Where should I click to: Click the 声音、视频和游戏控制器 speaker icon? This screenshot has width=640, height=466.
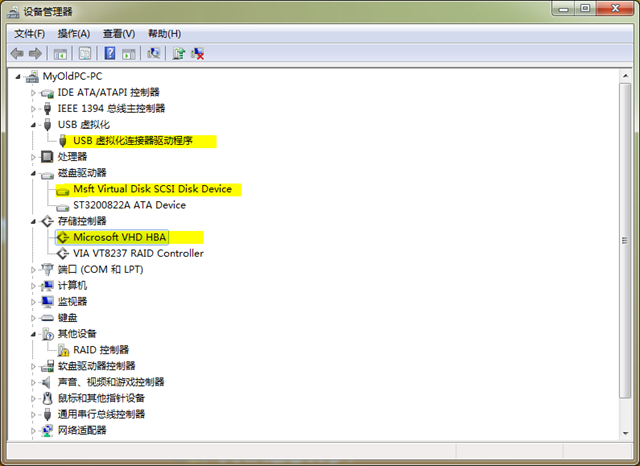click(46, 382)
